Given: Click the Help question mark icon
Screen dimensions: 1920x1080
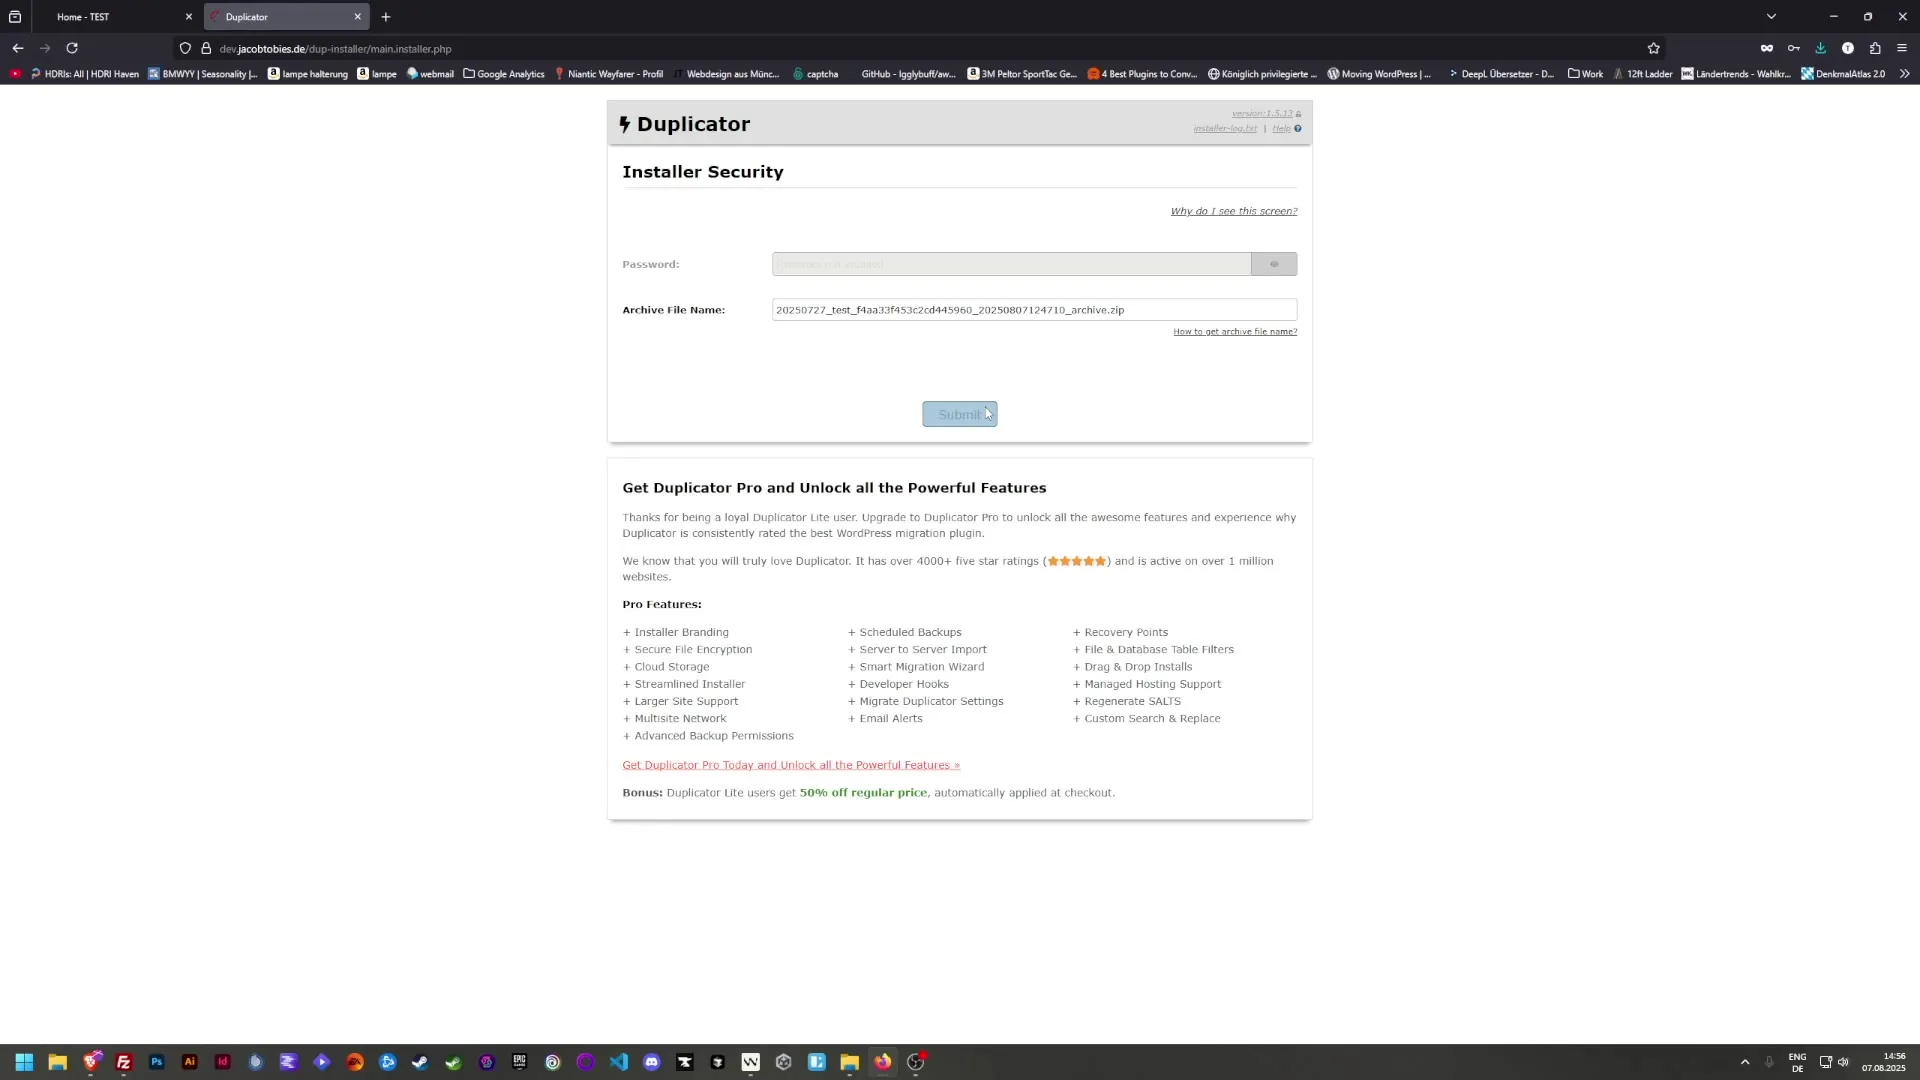Looking at the screenshot, I should (1296, 128).
